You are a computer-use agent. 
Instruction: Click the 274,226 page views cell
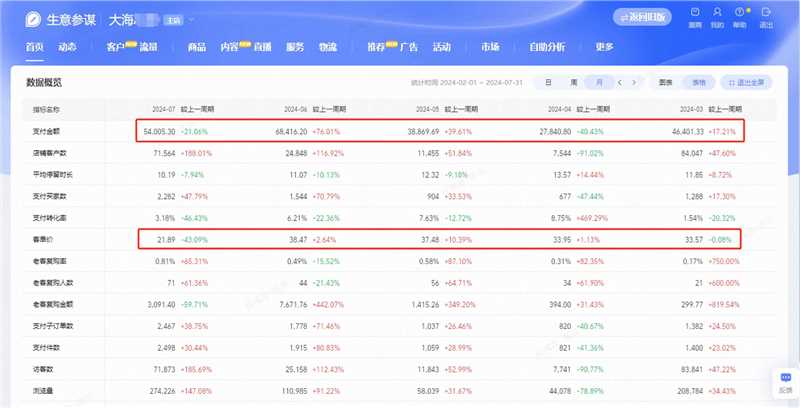[x=163, y=391]
